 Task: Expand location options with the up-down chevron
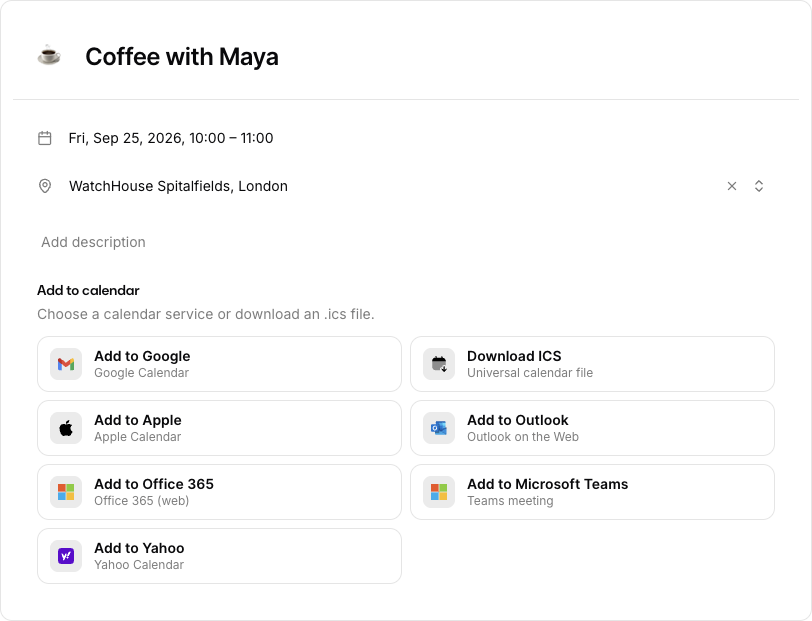[x=759, y=186]
